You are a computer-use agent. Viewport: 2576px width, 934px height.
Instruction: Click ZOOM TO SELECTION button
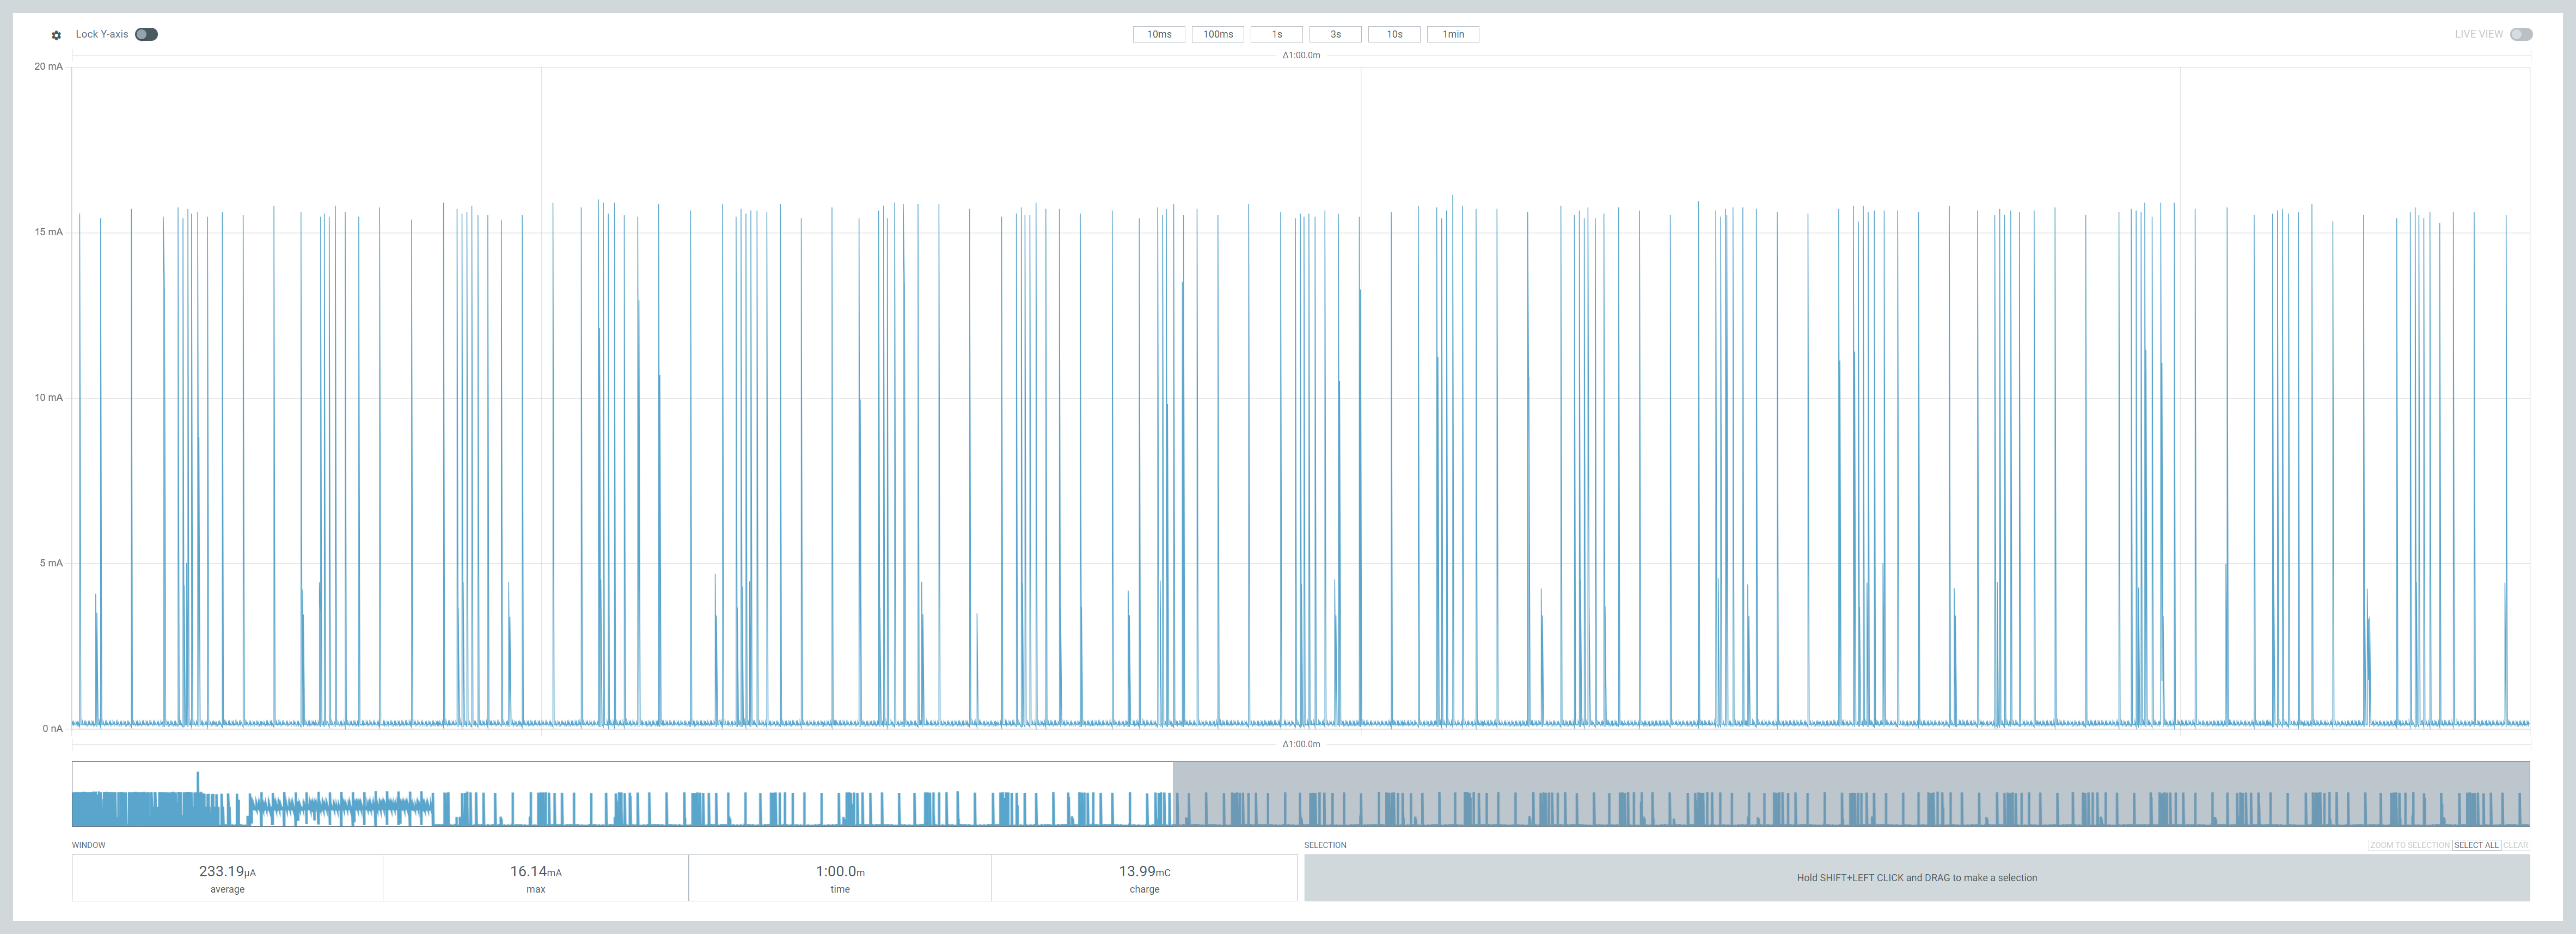[x=2408, y=845]
